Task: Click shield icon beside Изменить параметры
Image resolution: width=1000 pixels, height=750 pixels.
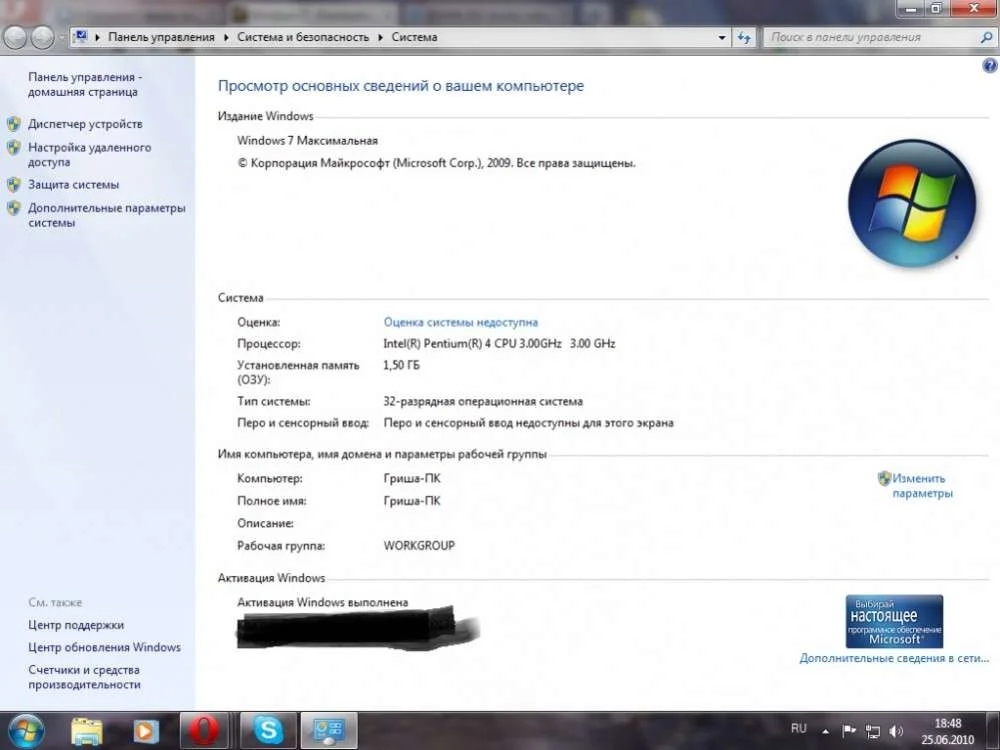Action: coord(884,478)
